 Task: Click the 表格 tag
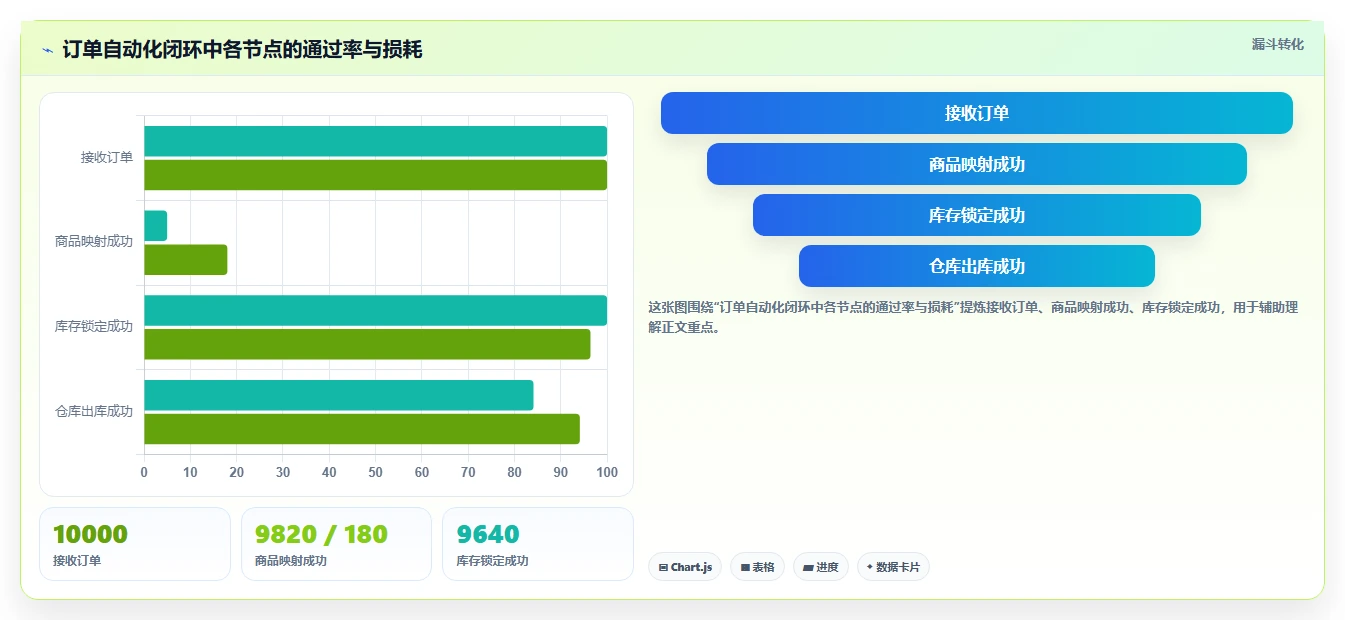click(758, 567)
